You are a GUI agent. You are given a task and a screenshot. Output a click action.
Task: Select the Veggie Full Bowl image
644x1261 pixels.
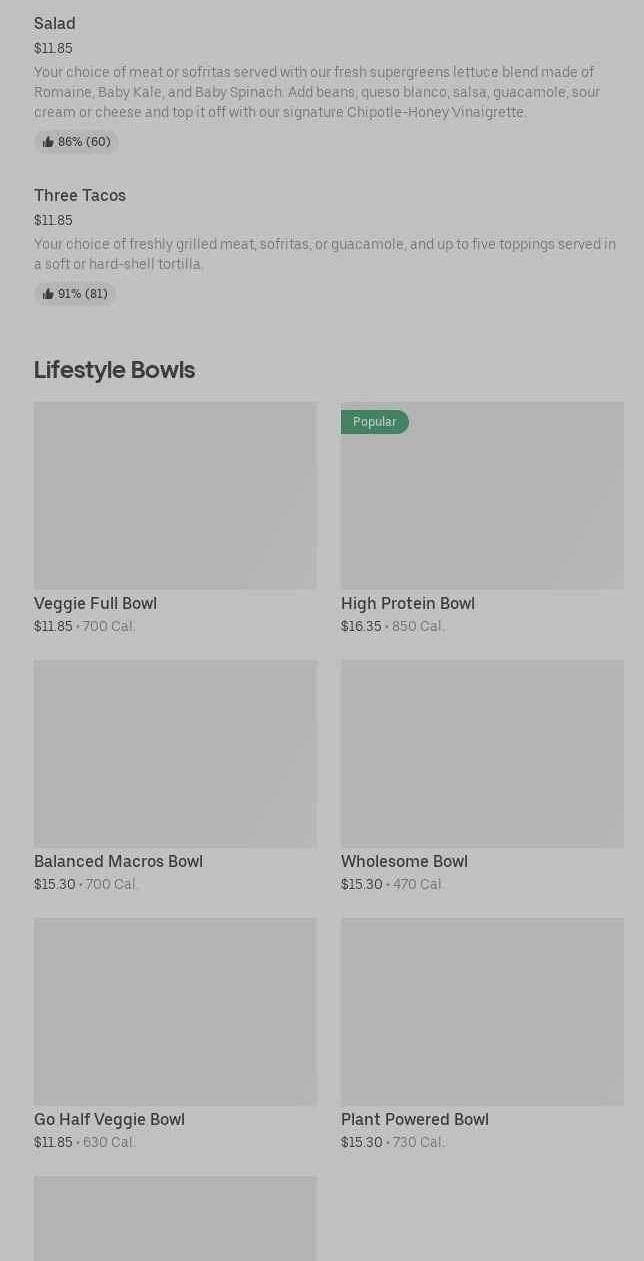pyautogui.click(x=175, y=496)
